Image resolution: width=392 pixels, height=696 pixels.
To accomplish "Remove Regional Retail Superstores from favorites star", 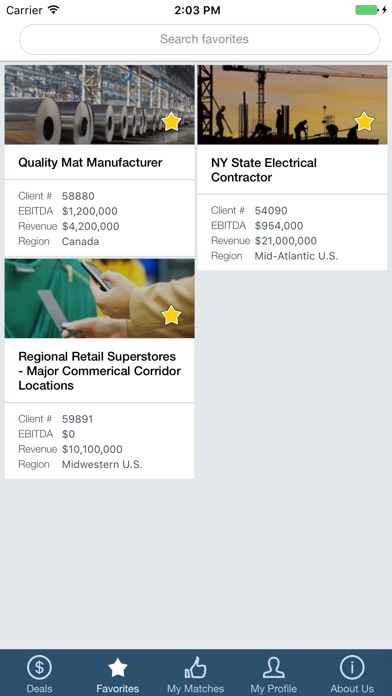I will coord(171,315).
